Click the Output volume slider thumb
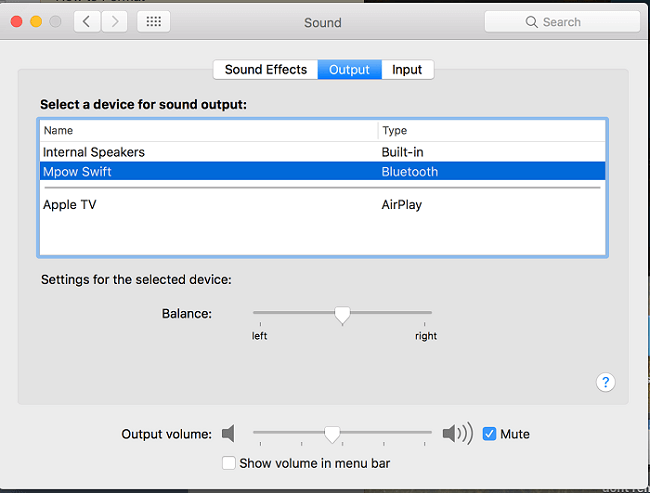 click(x=332, y=435)
